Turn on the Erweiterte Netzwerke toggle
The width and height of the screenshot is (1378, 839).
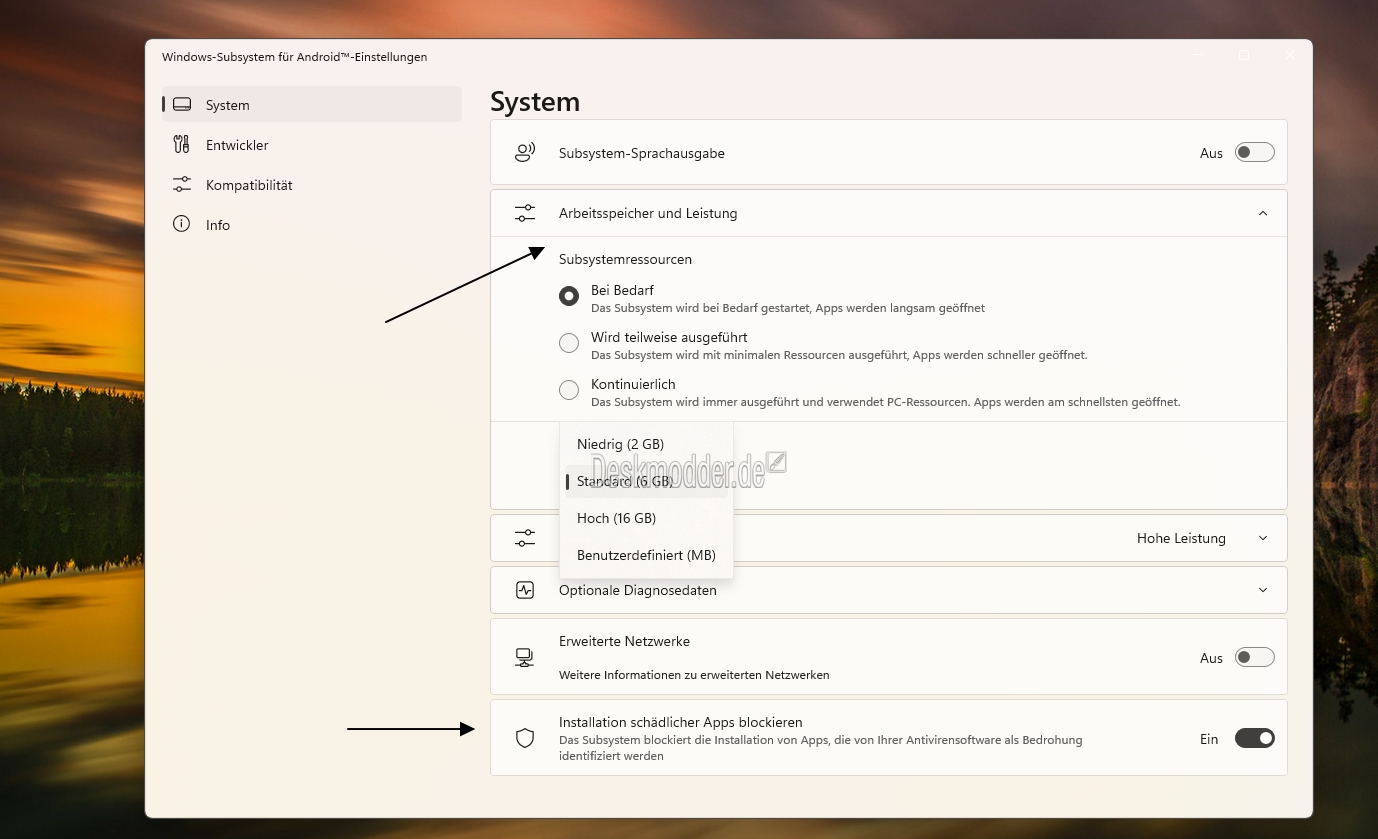[1254, 658]
